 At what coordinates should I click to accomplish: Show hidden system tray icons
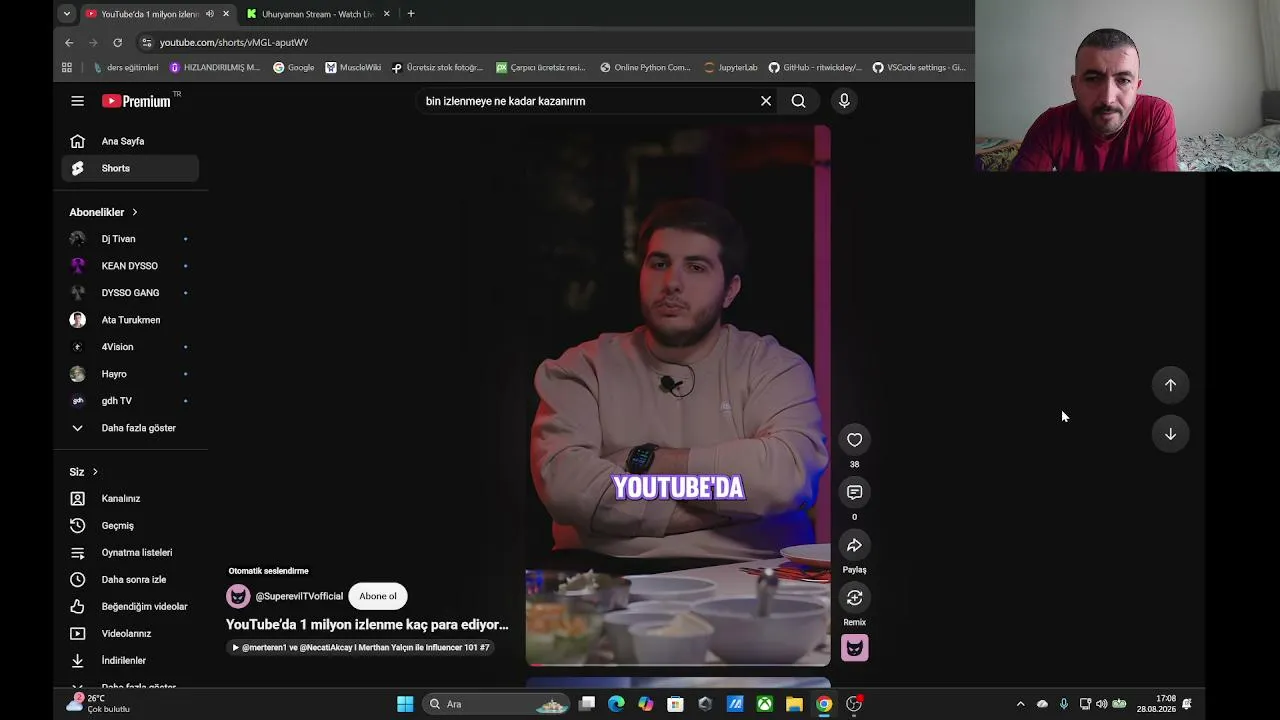1020,704
